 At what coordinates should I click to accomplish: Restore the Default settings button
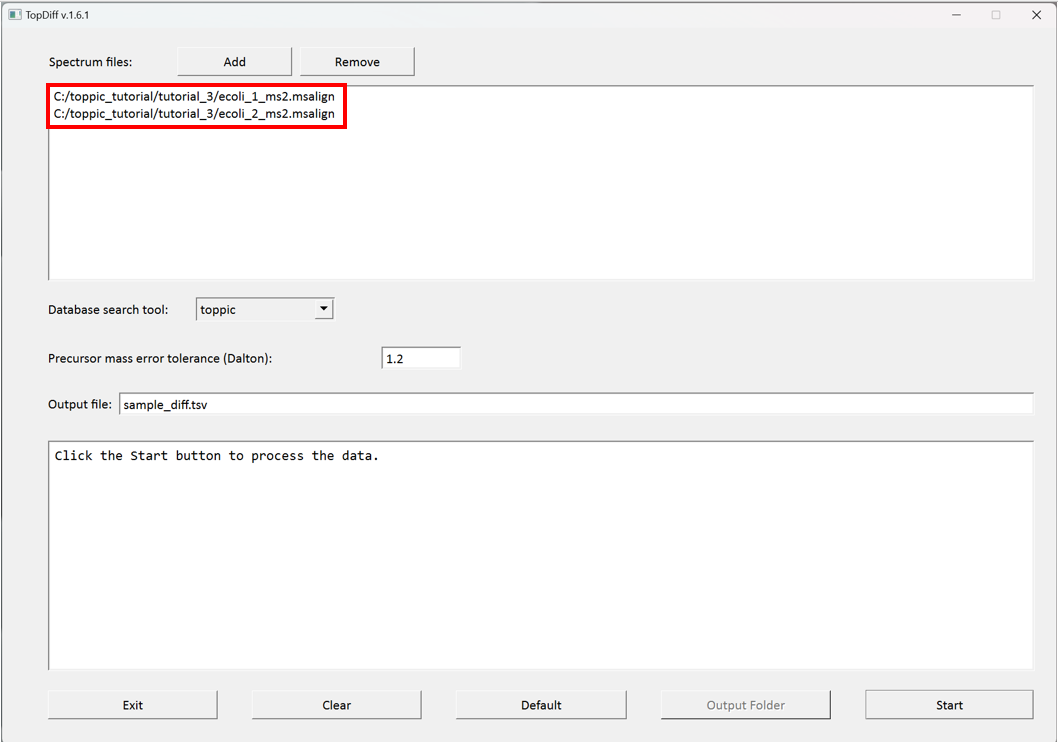[541, 705]
